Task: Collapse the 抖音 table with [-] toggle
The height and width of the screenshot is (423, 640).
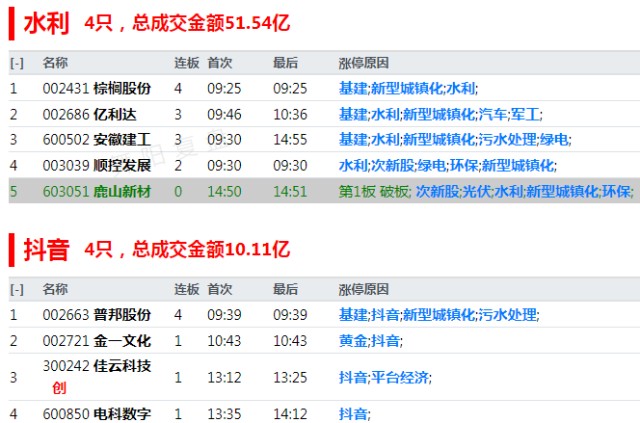Action: click(x=17, y=289)
